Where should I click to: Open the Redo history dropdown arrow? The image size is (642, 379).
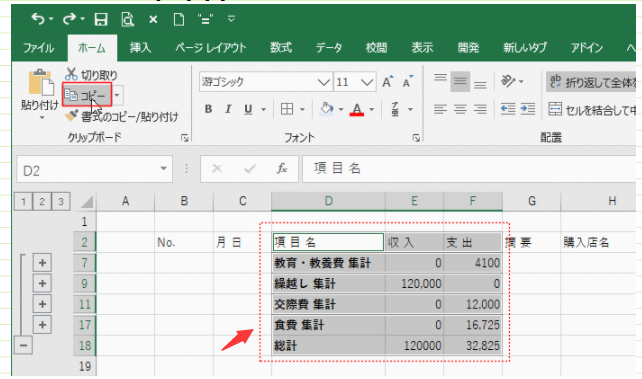82,19
